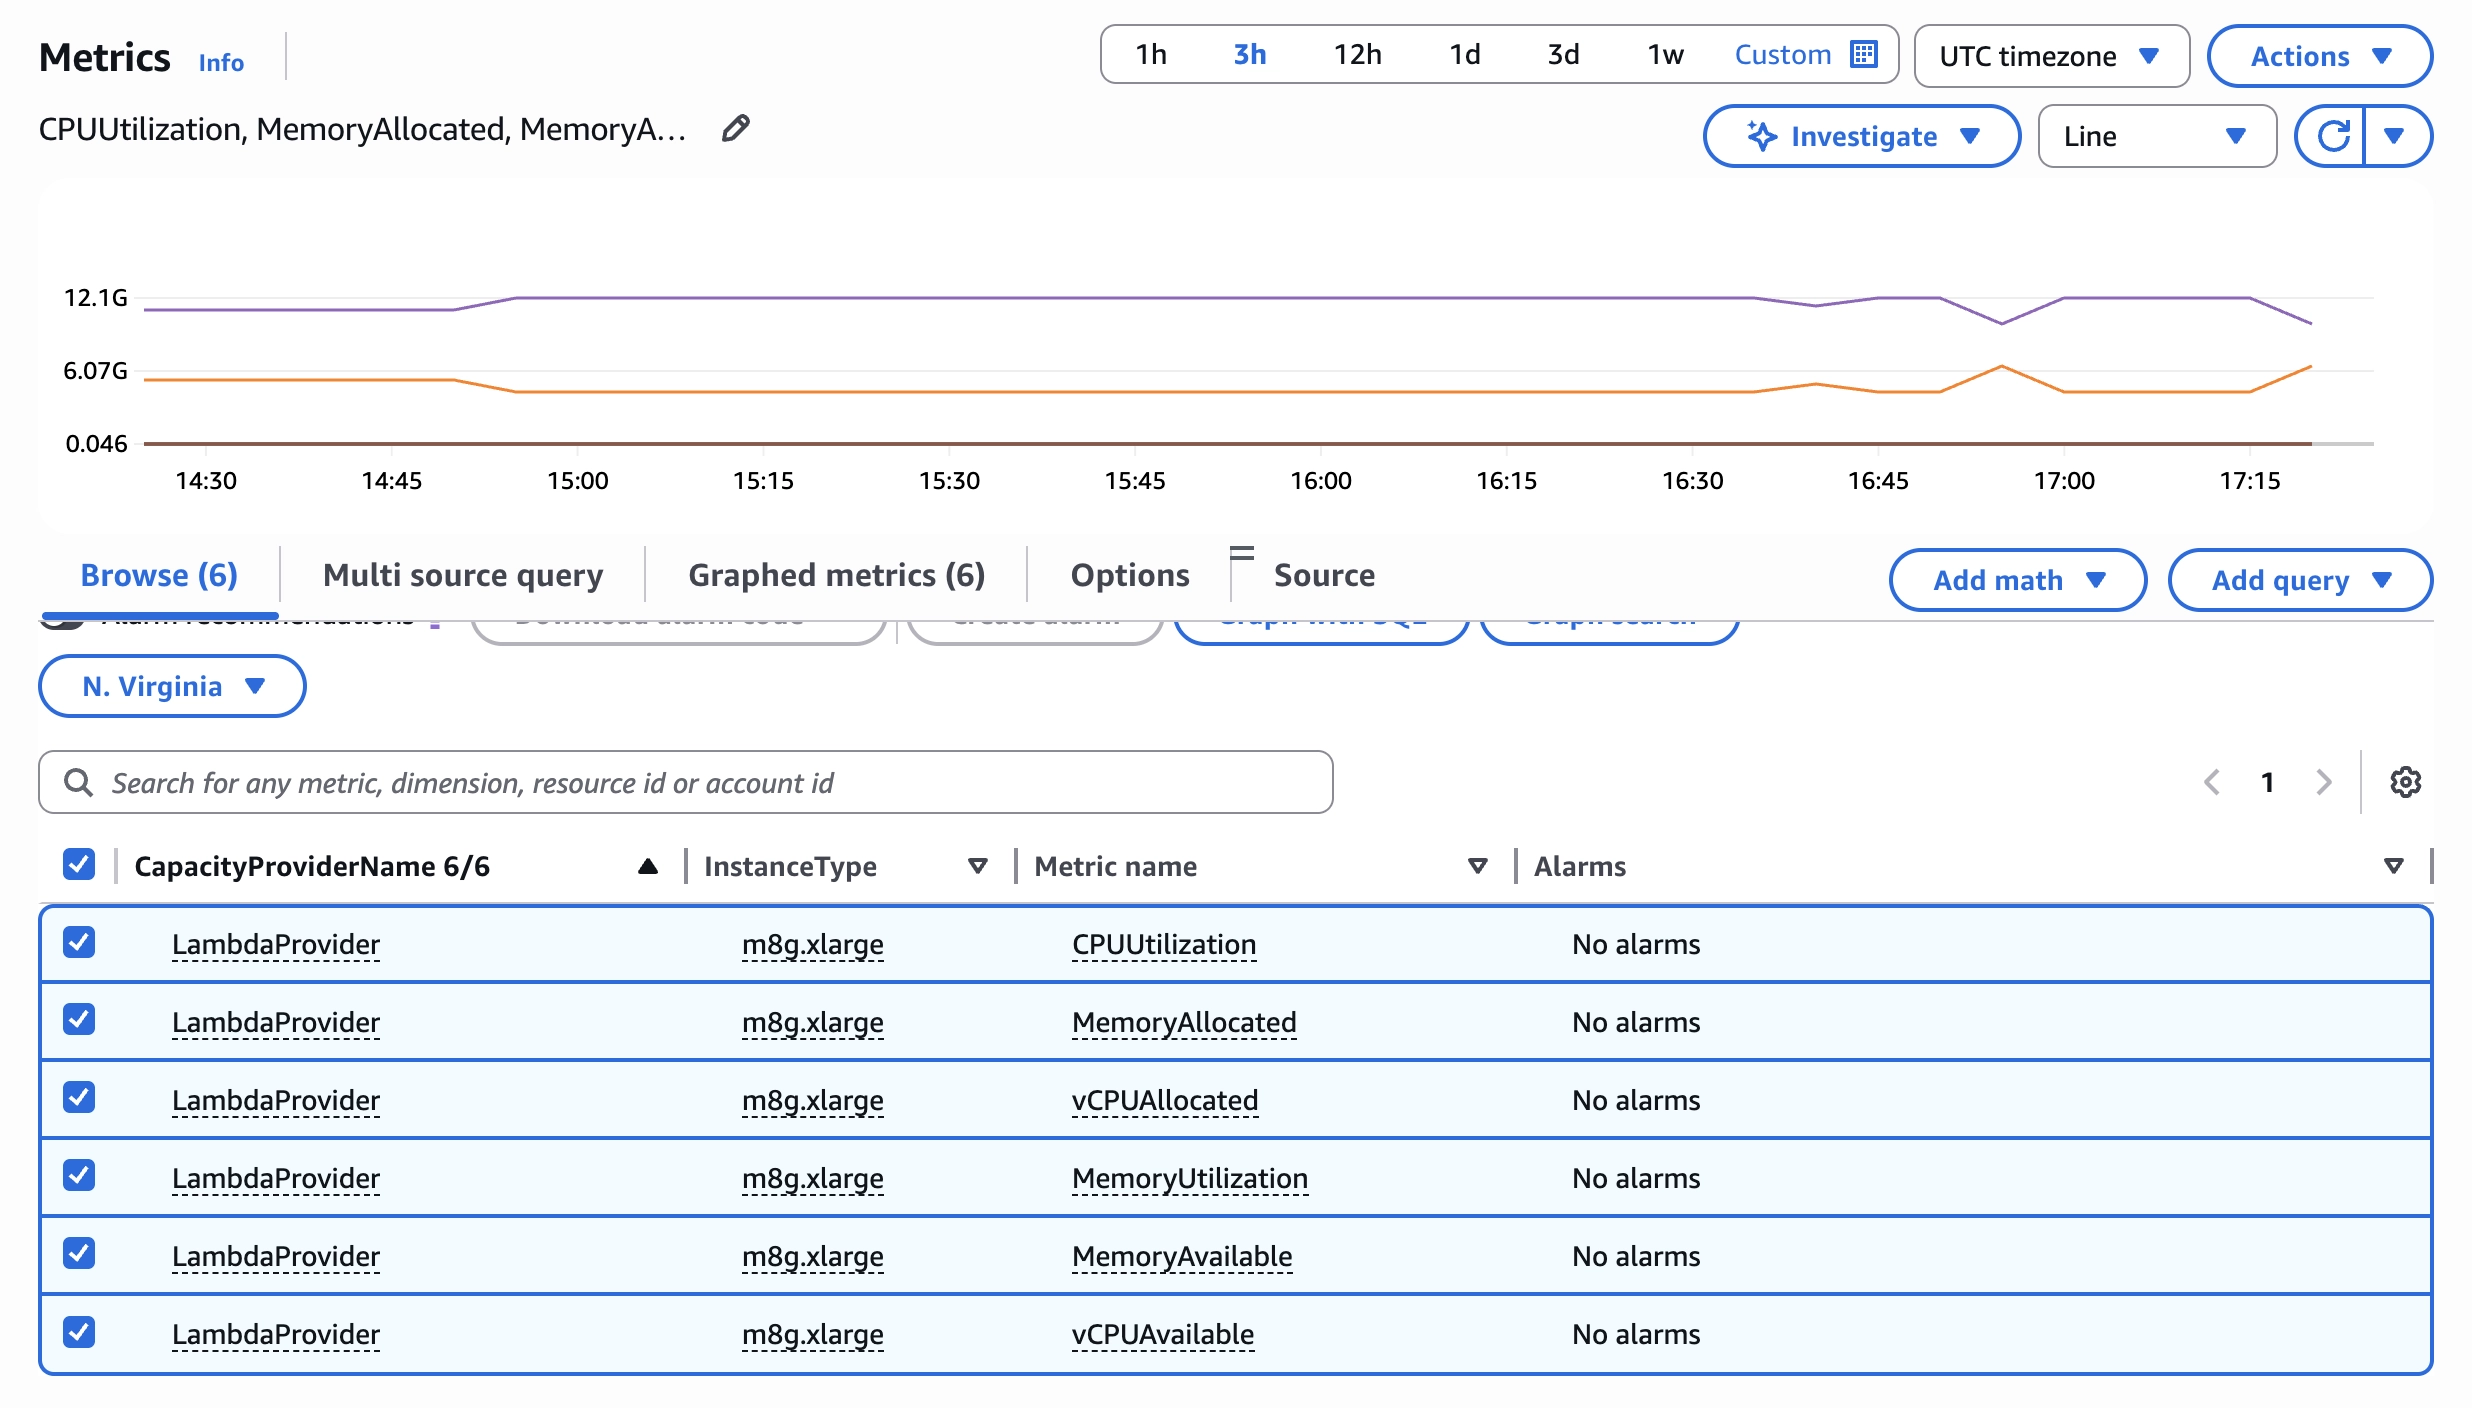This screenshot has width=2472, height=1408.
Task: Uncheck the CPUUtilization metric row
Action: point(78,943)
